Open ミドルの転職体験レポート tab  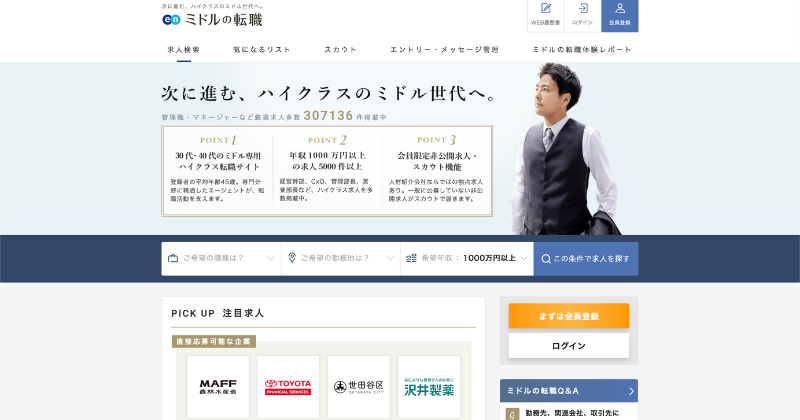(x=582, y=50)
